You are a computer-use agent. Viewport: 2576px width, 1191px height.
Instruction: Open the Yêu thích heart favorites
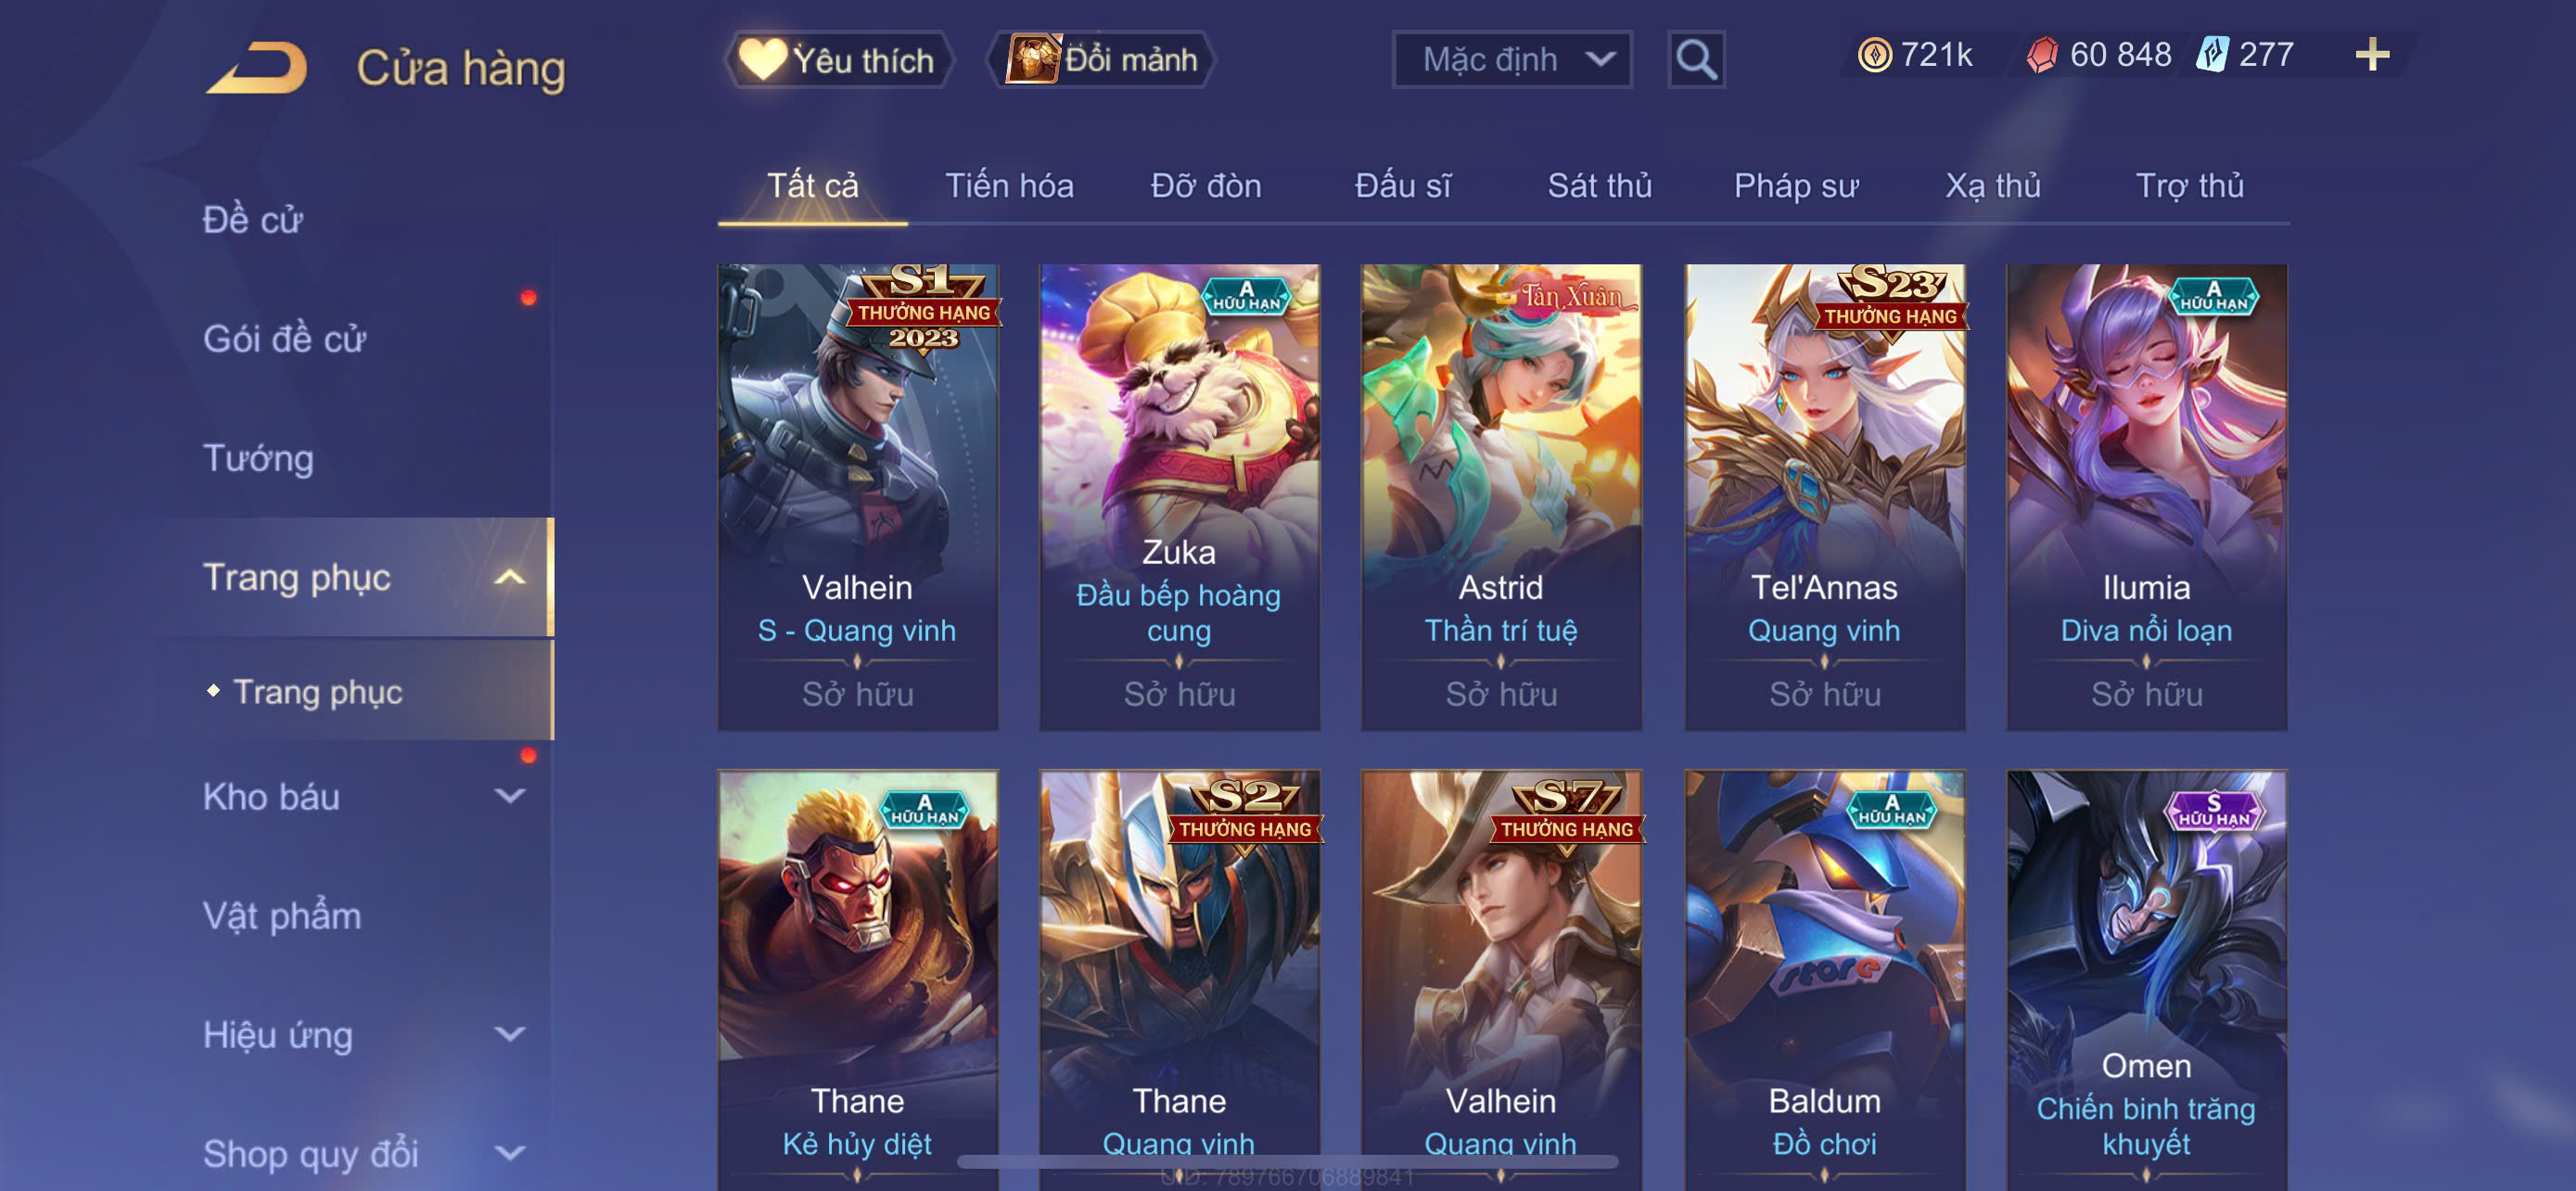(x=837, y=60)
